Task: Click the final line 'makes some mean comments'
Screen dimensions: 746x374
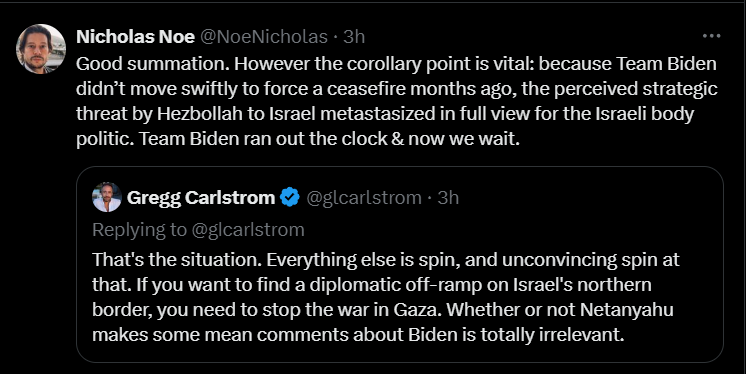Action: [x=358, y=335]
